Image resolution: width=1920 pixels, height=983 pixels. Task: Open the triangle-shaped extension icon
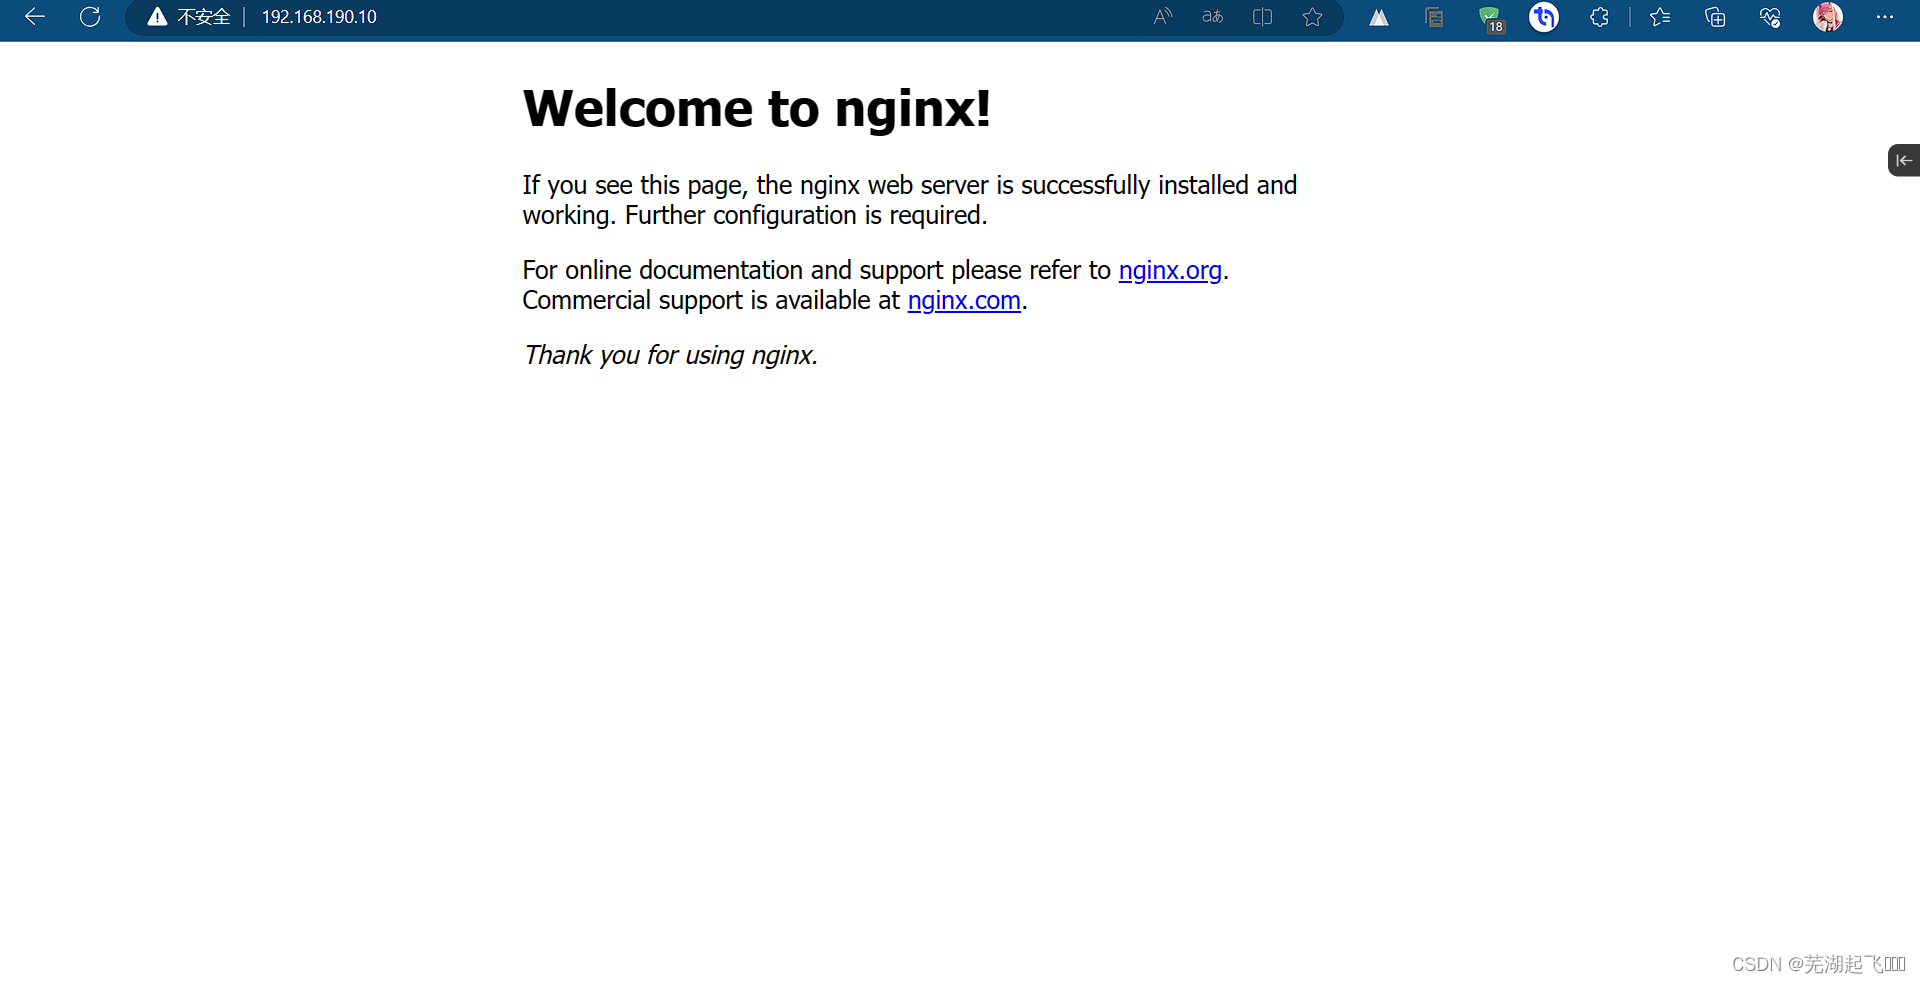tap(1379, 17)
